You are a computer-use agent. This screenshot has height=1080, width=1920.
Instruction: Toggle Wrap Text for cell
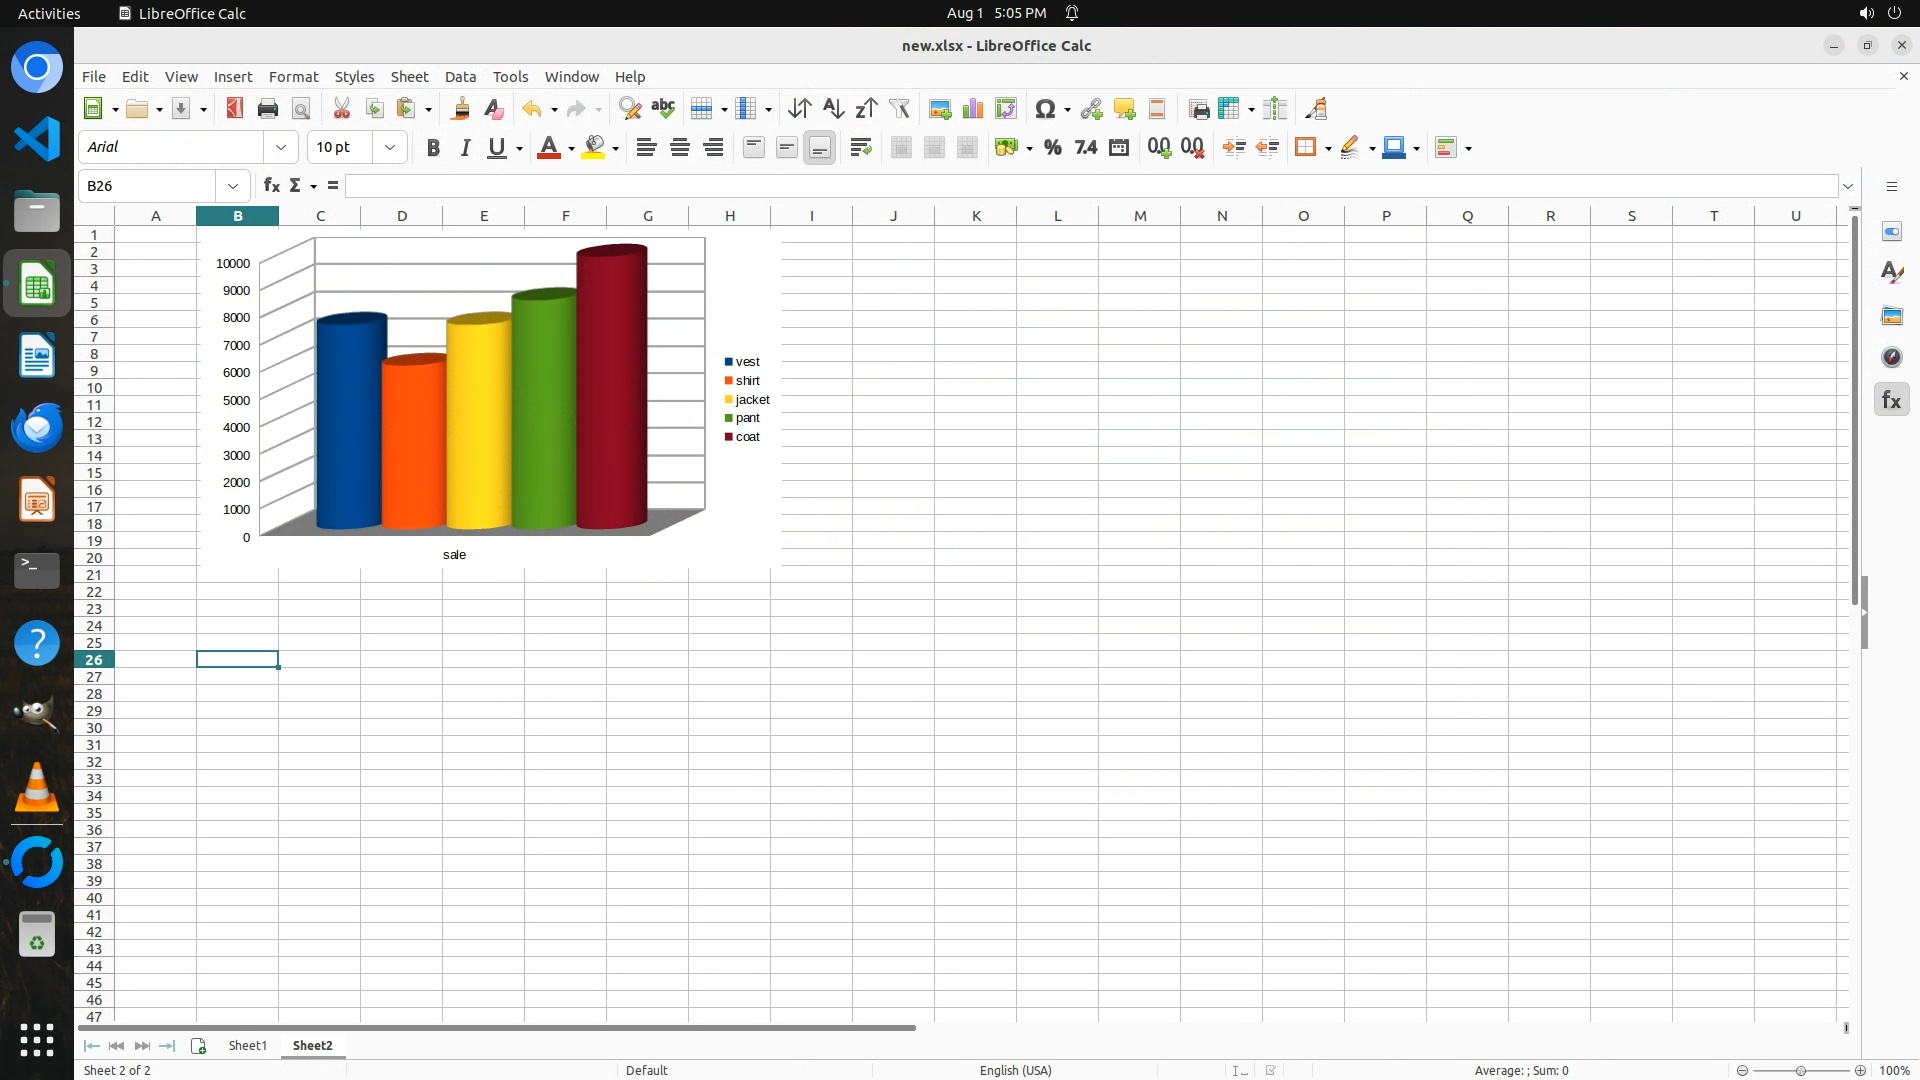point(860,148)
